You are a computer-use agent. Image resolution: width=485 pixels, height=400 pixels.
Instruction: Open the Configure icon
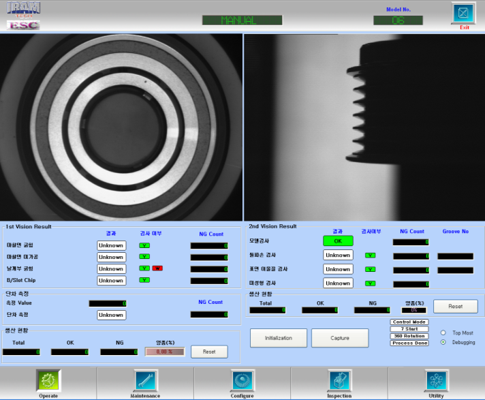(x=242, y=380)
